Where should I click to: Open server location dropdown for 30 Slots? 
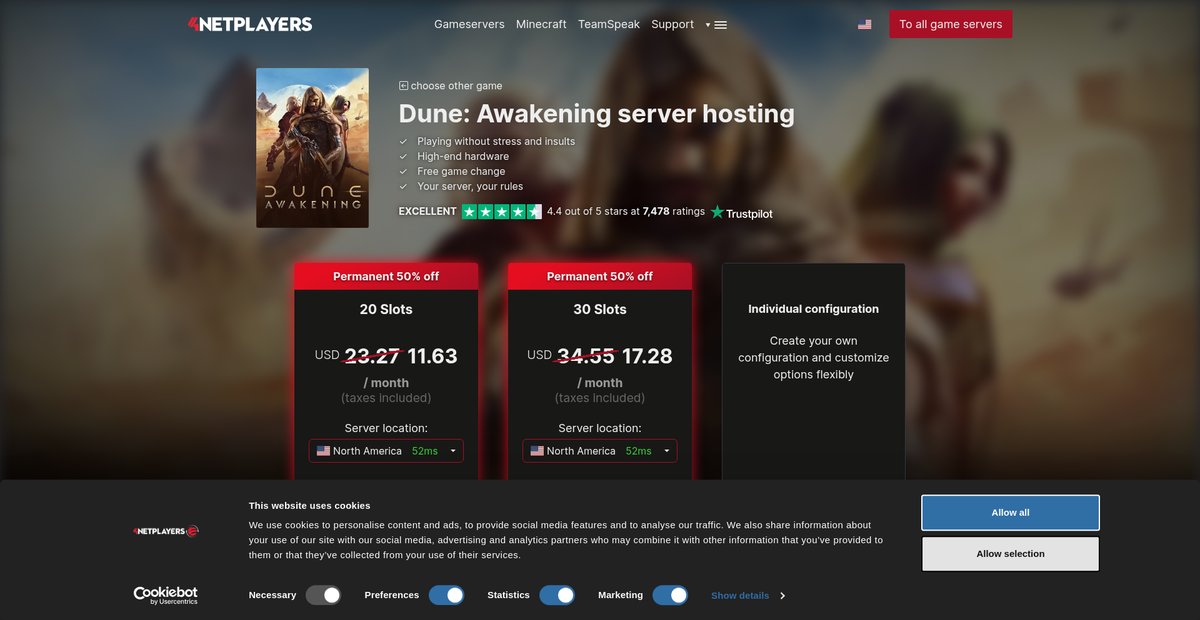[600, 451]
